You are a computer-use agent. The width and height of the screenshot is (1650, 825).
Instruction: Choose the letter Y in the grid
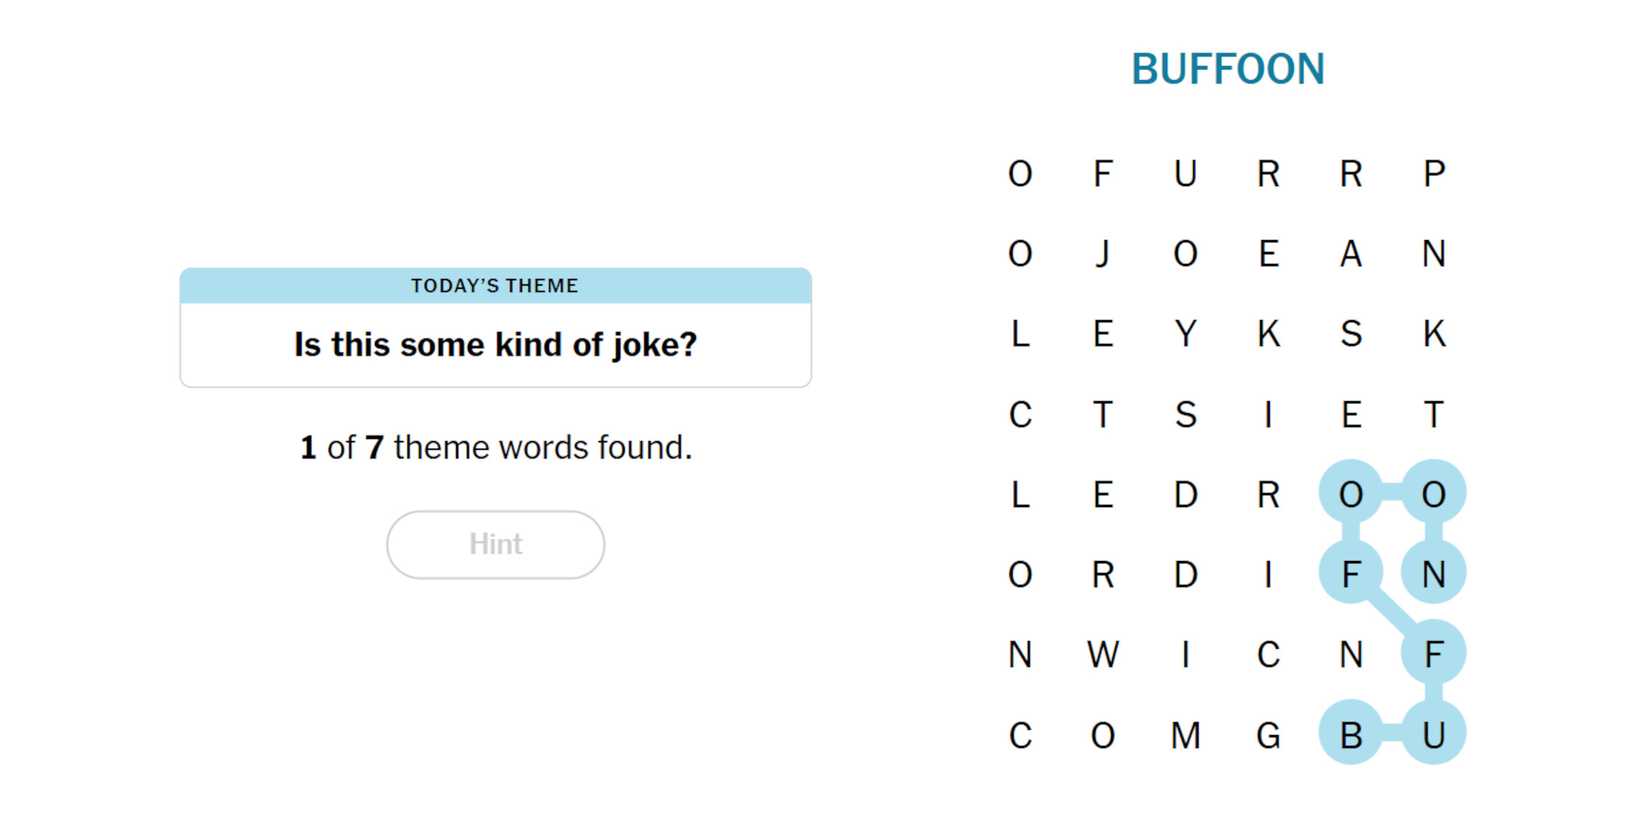(1185, 334)
